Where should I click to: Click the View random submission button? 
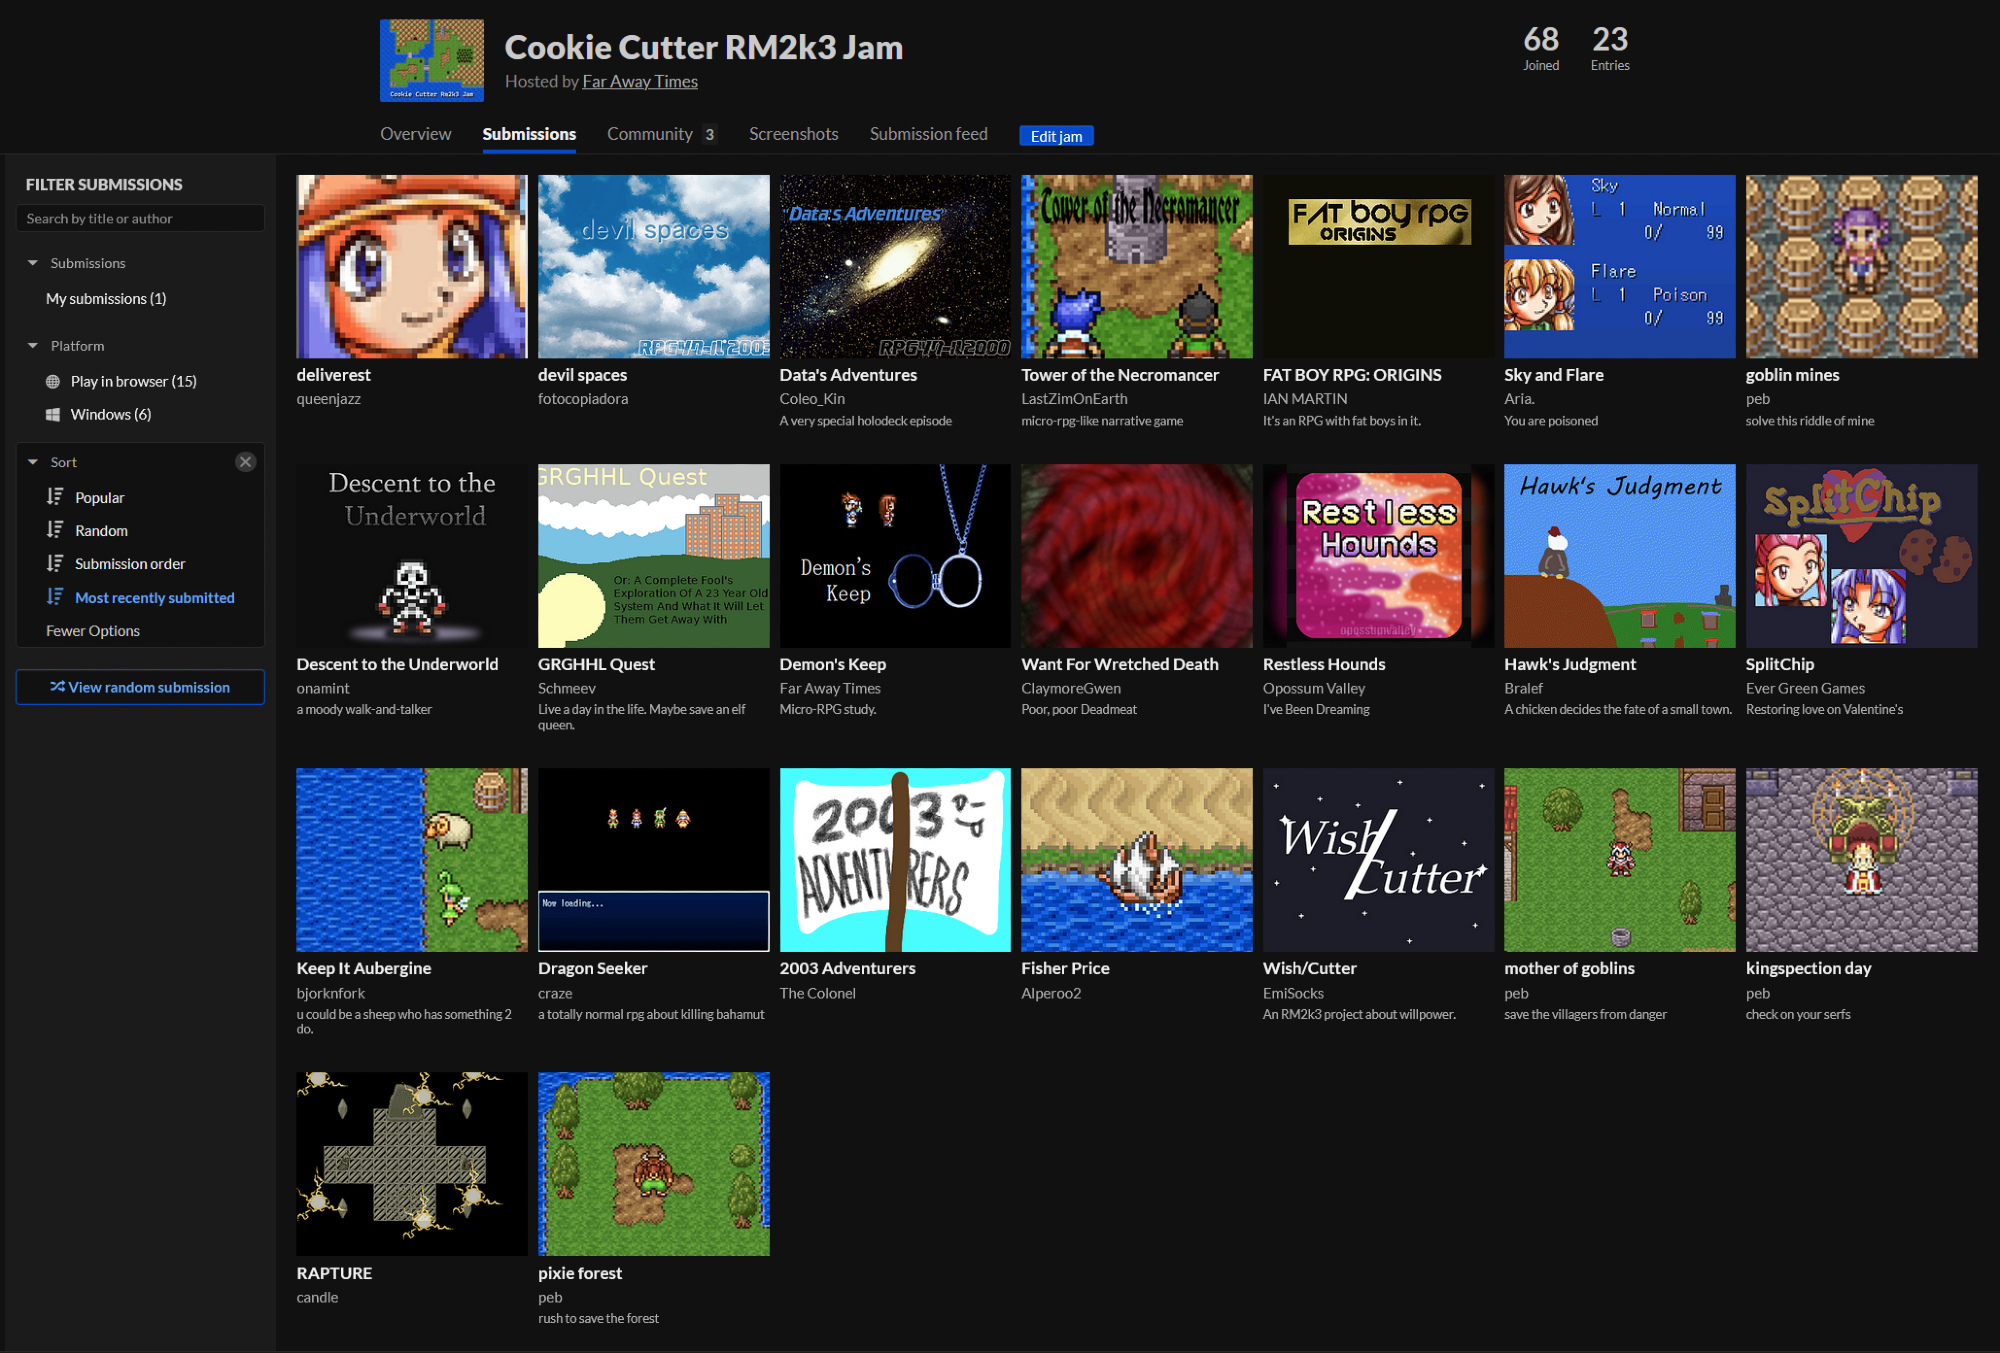[140, 687]
